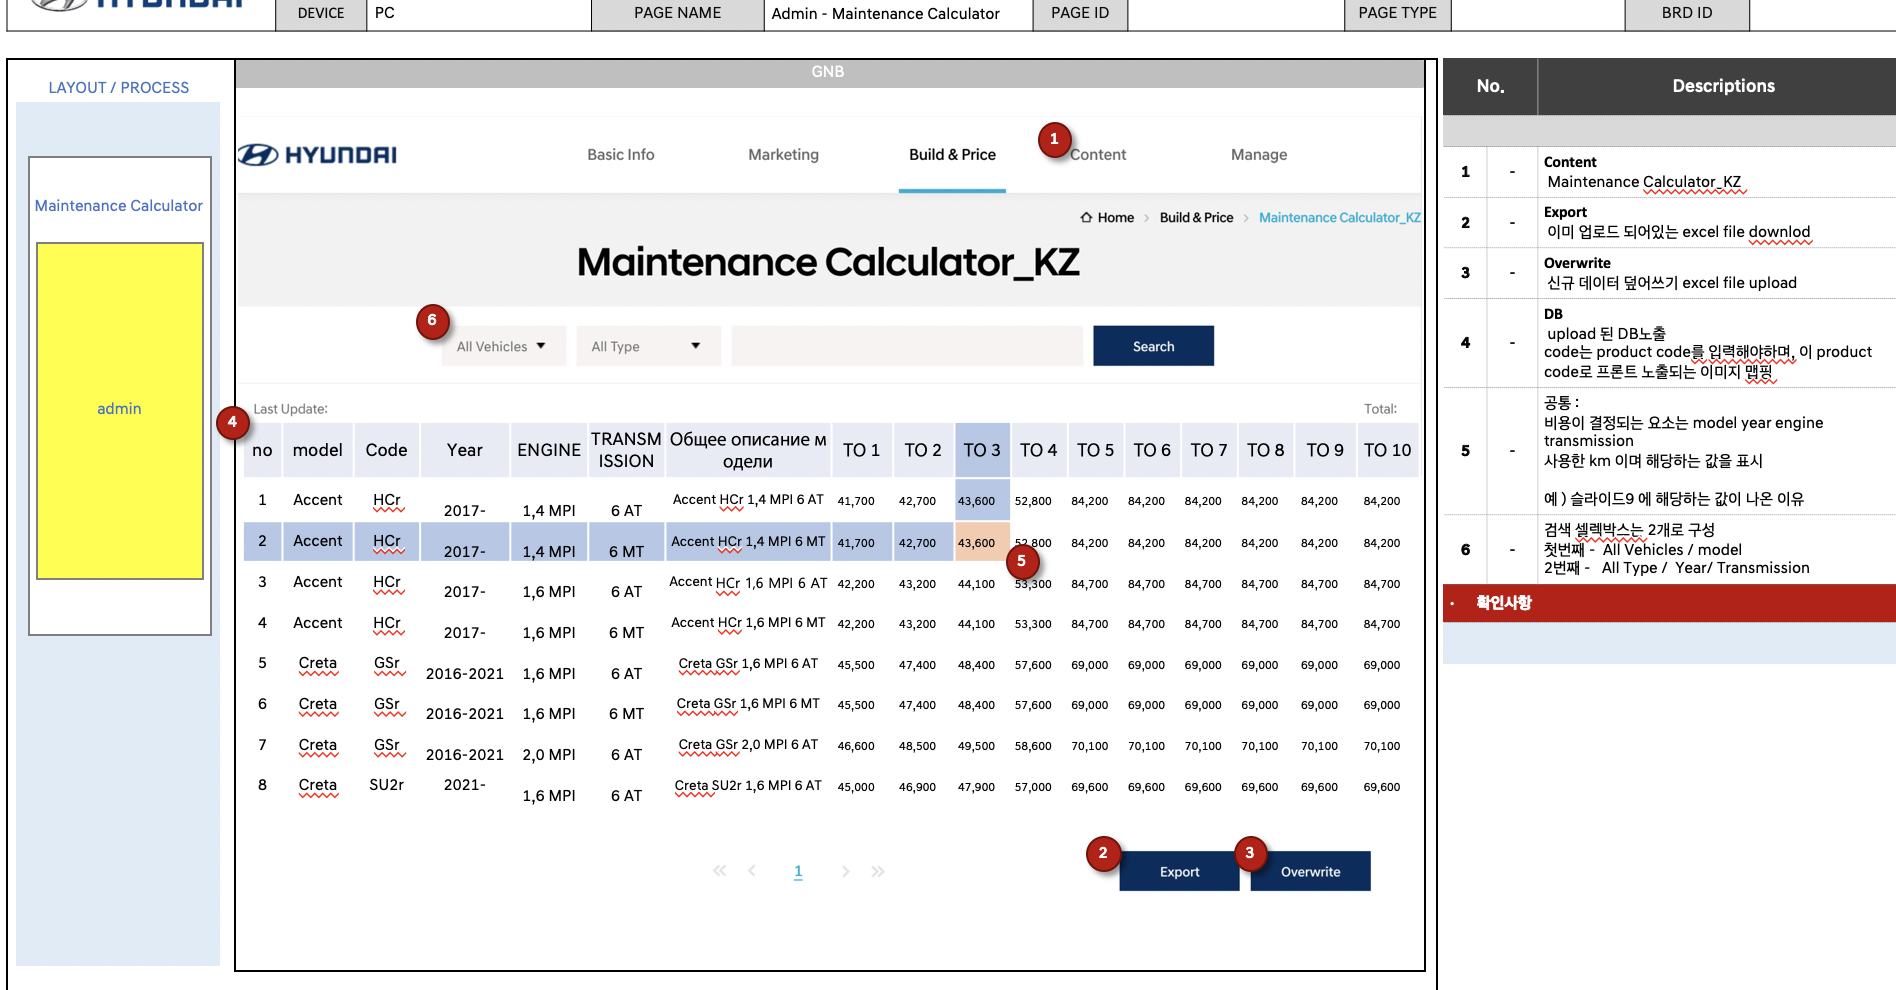
Task: Click the Export button
Action: pyautogui.click(x=1179, y=872)
